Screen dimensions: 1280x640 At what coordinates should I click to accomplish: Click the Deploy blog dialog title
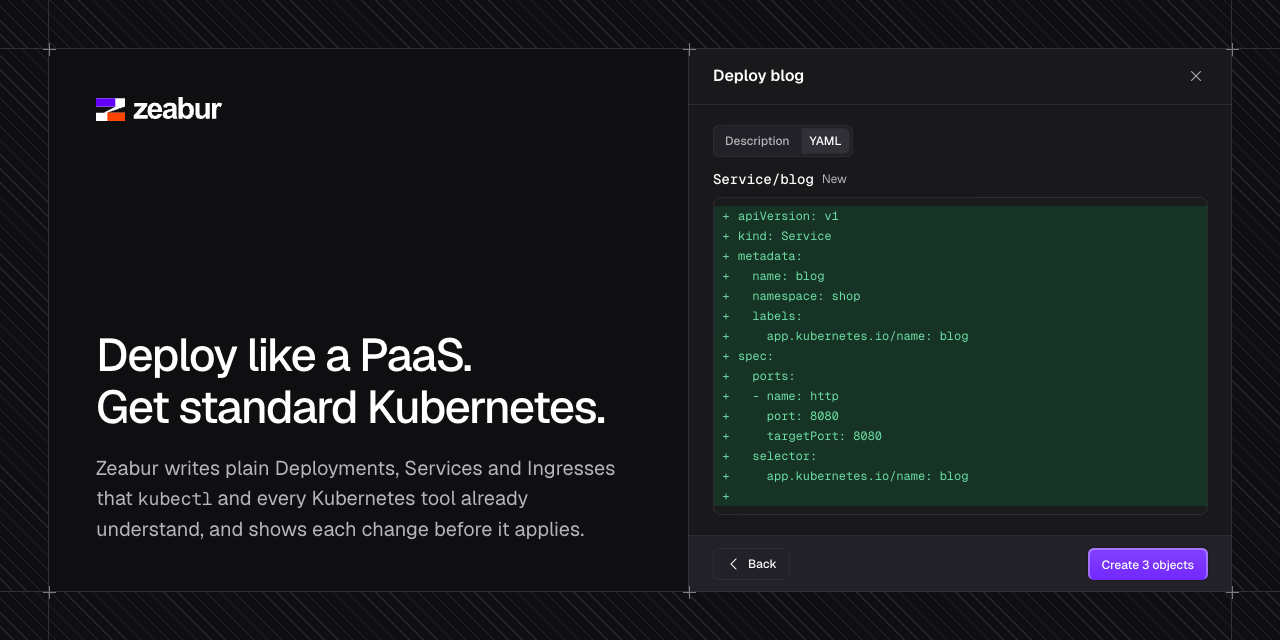tap(758, 76)
